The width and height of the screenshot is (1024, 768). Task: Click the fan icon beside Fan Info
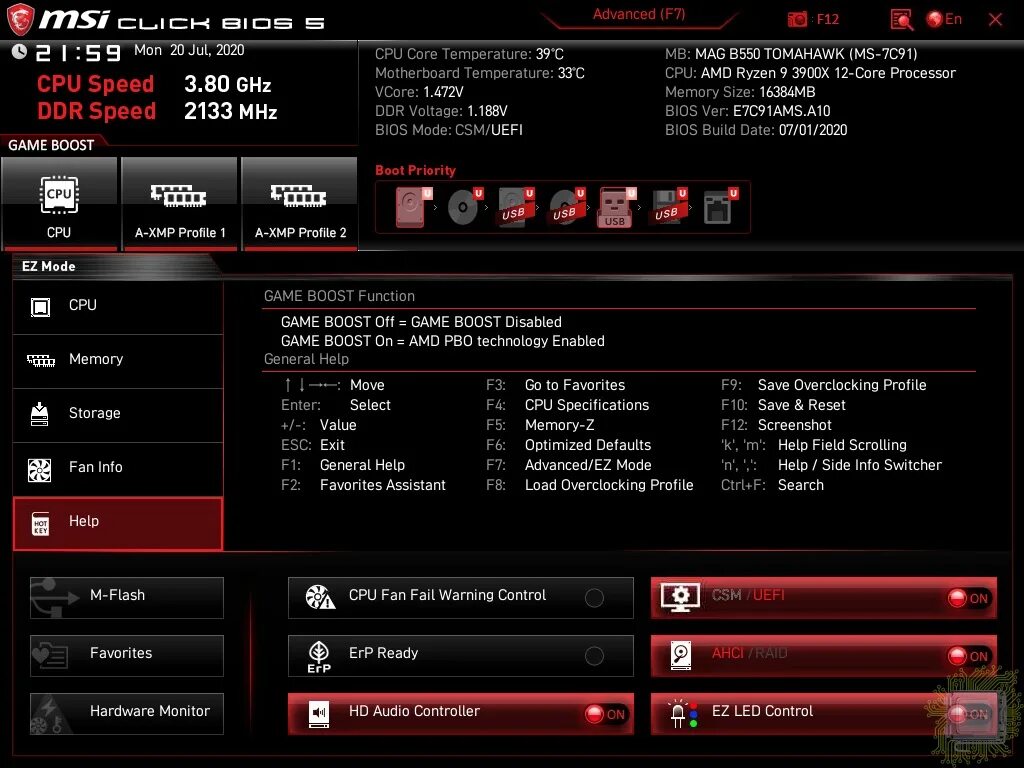click(40, 470)
